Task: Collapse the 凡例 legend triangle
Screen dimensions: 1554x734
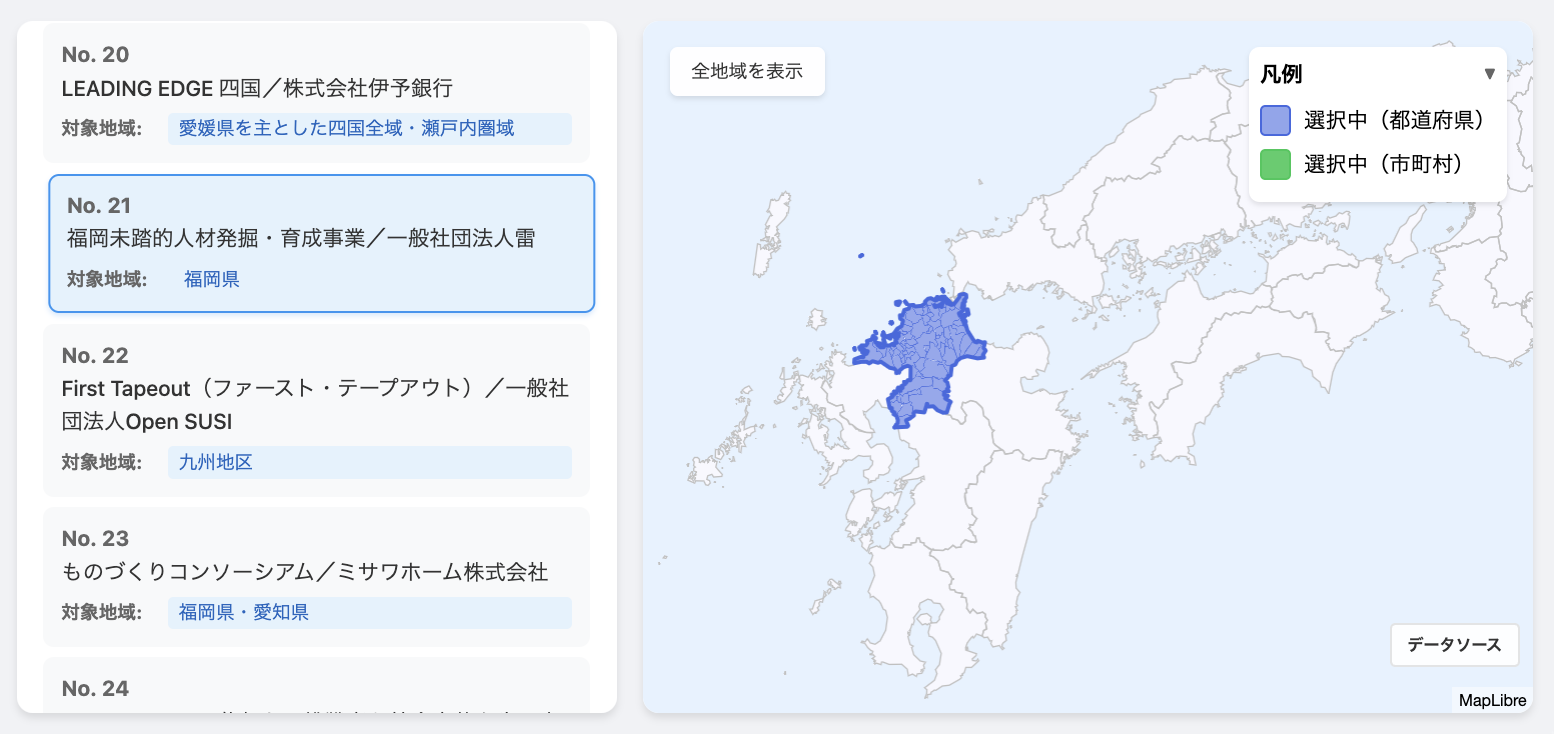Action: [x=1489, y=74]
